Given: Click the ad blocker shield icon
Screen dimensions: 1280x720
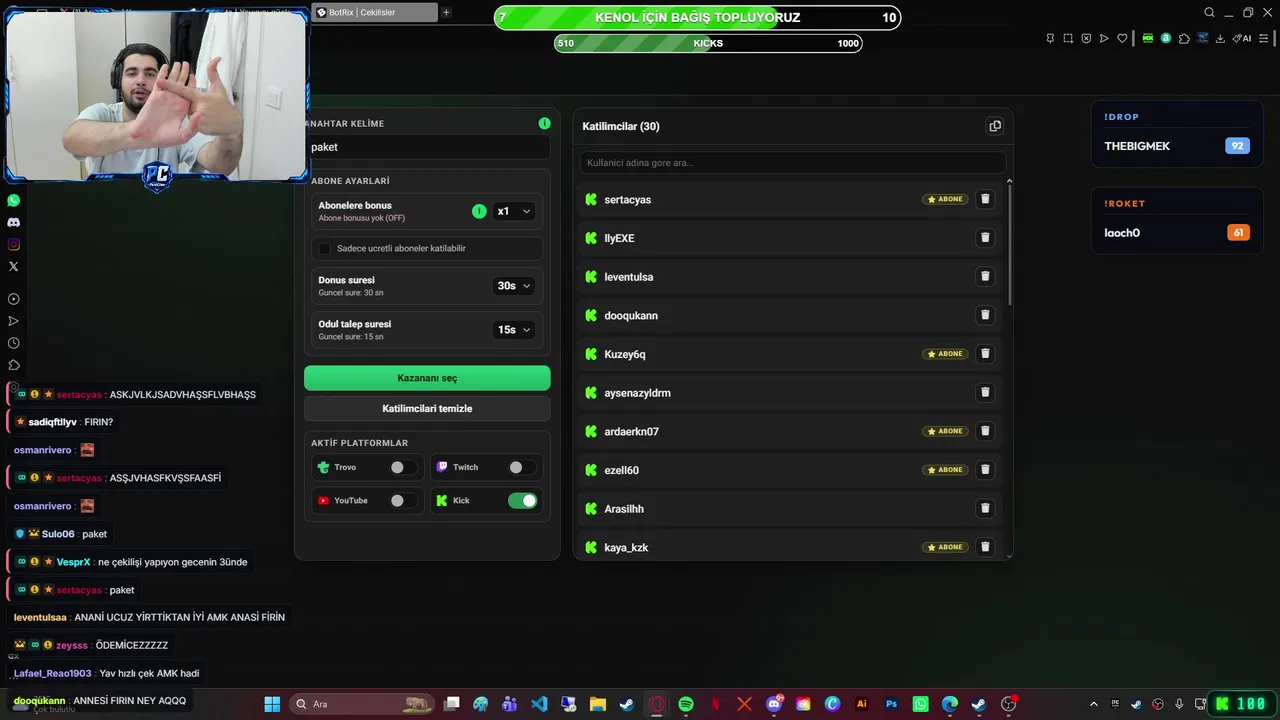Looking at the screenshot, I should (1086, 38).
